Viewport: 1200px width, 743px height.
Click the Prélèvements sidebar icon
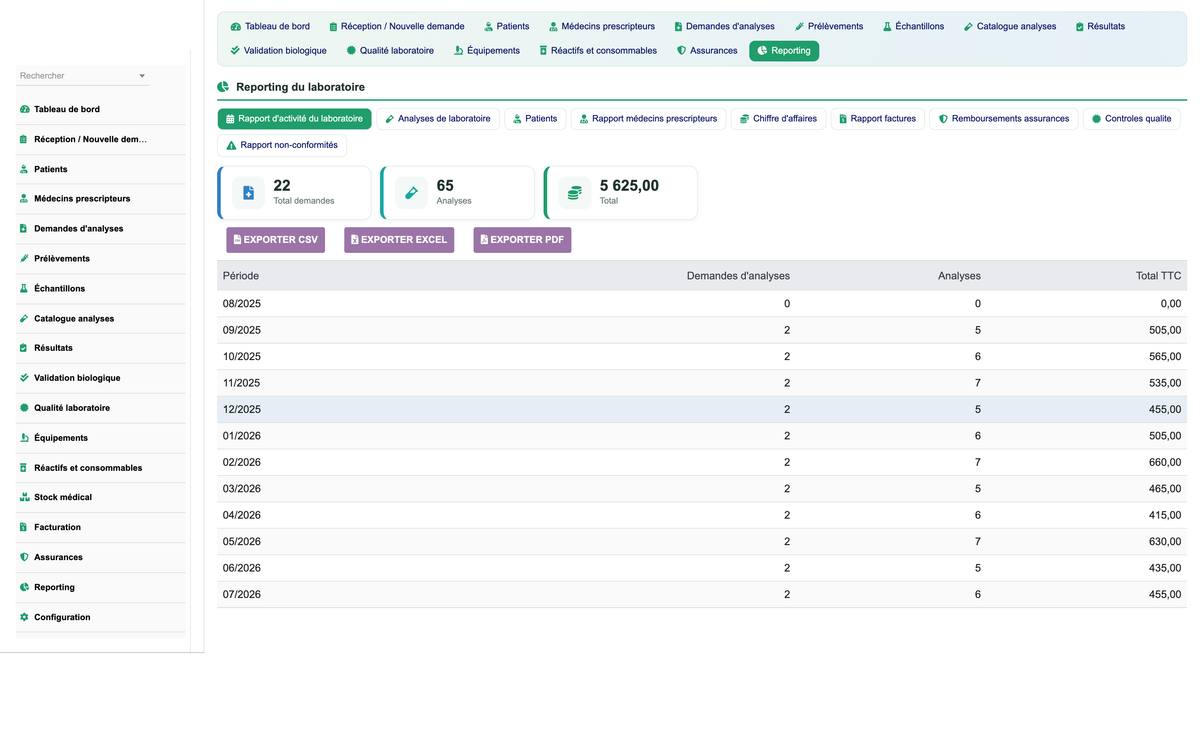[x=24, y=258]
